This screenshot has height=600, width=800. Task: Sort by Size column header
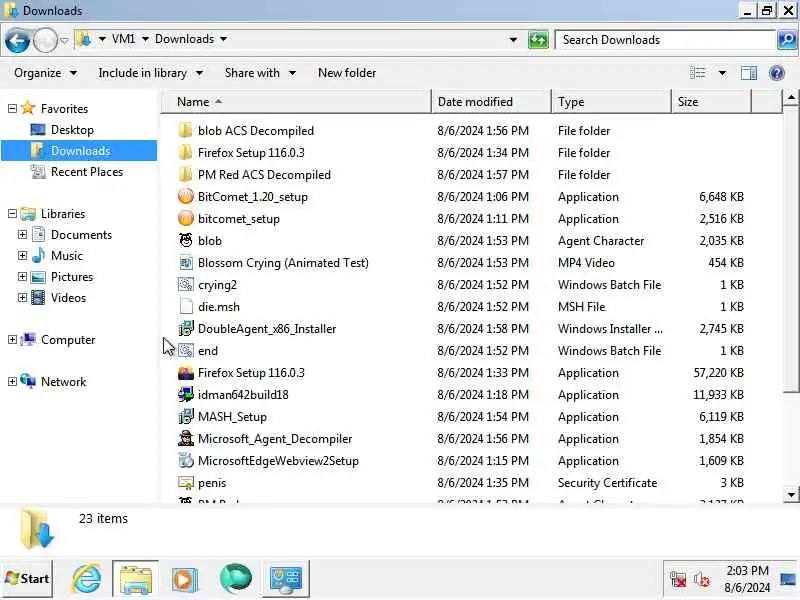click(711, 102)
